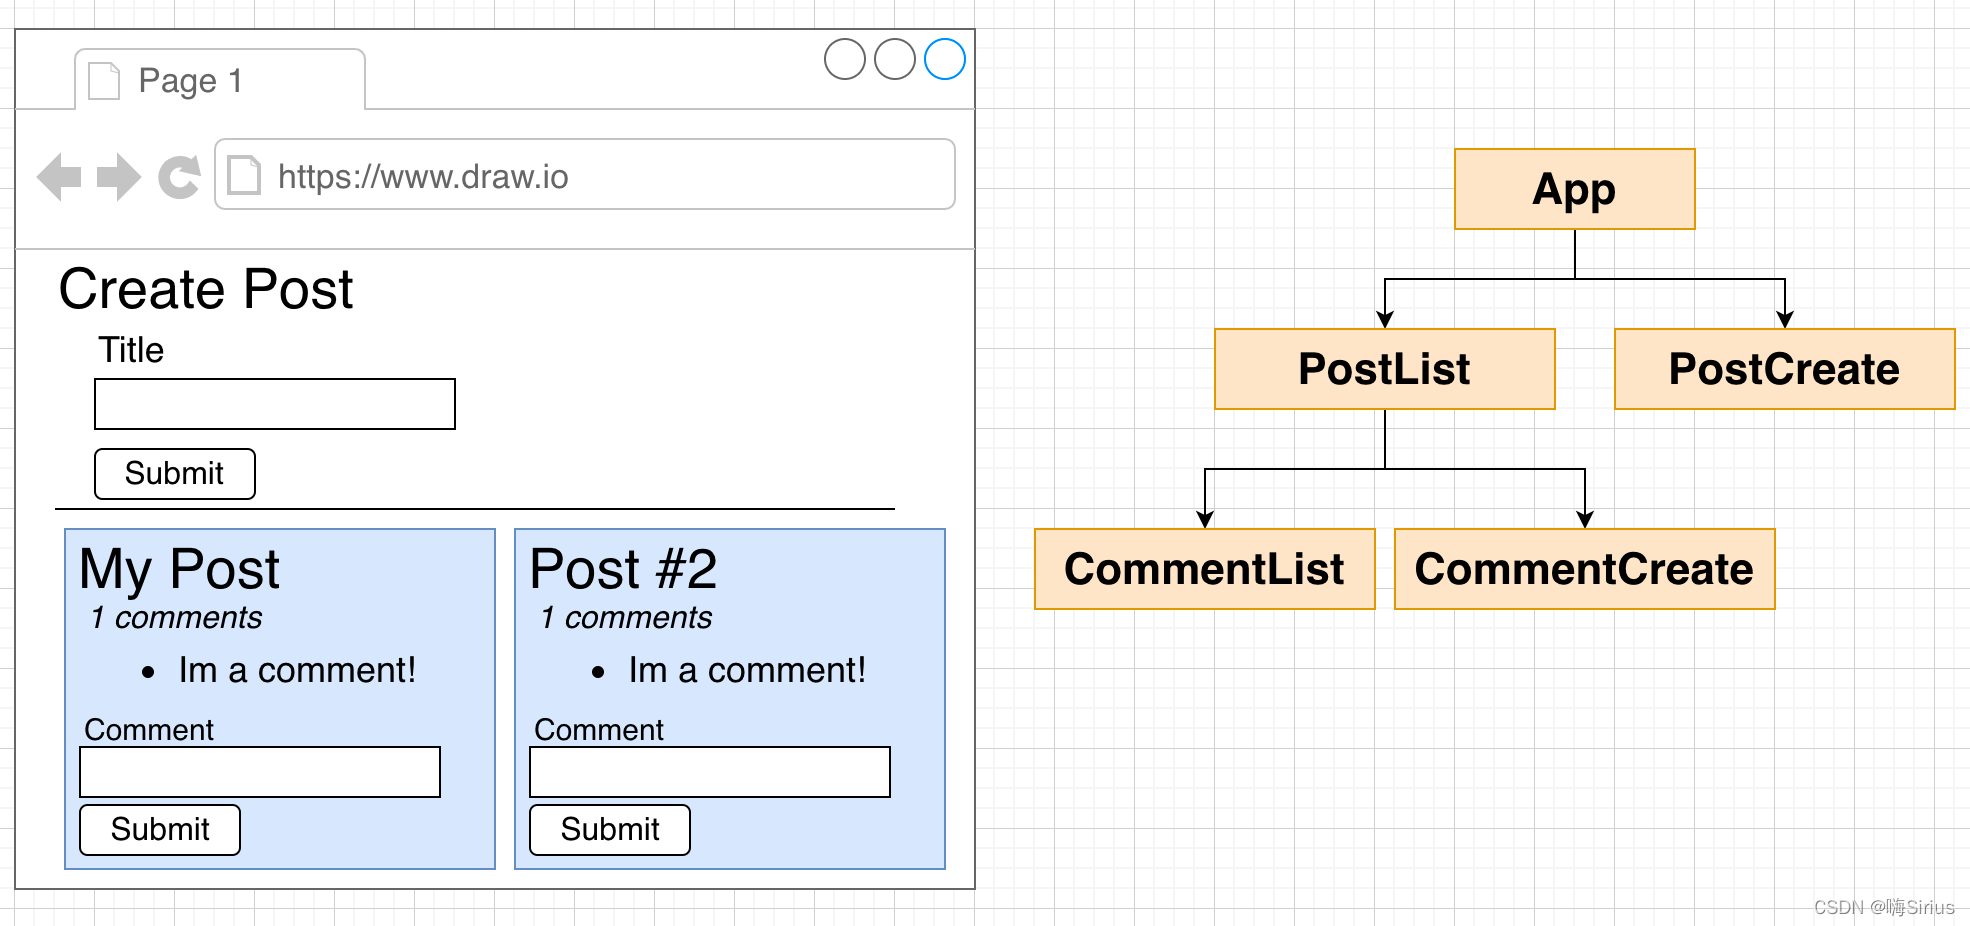The image size is (1970, 926).
Task: Select the App node in the diagram
Action: pyautogui.click(x=1575, y=189)
